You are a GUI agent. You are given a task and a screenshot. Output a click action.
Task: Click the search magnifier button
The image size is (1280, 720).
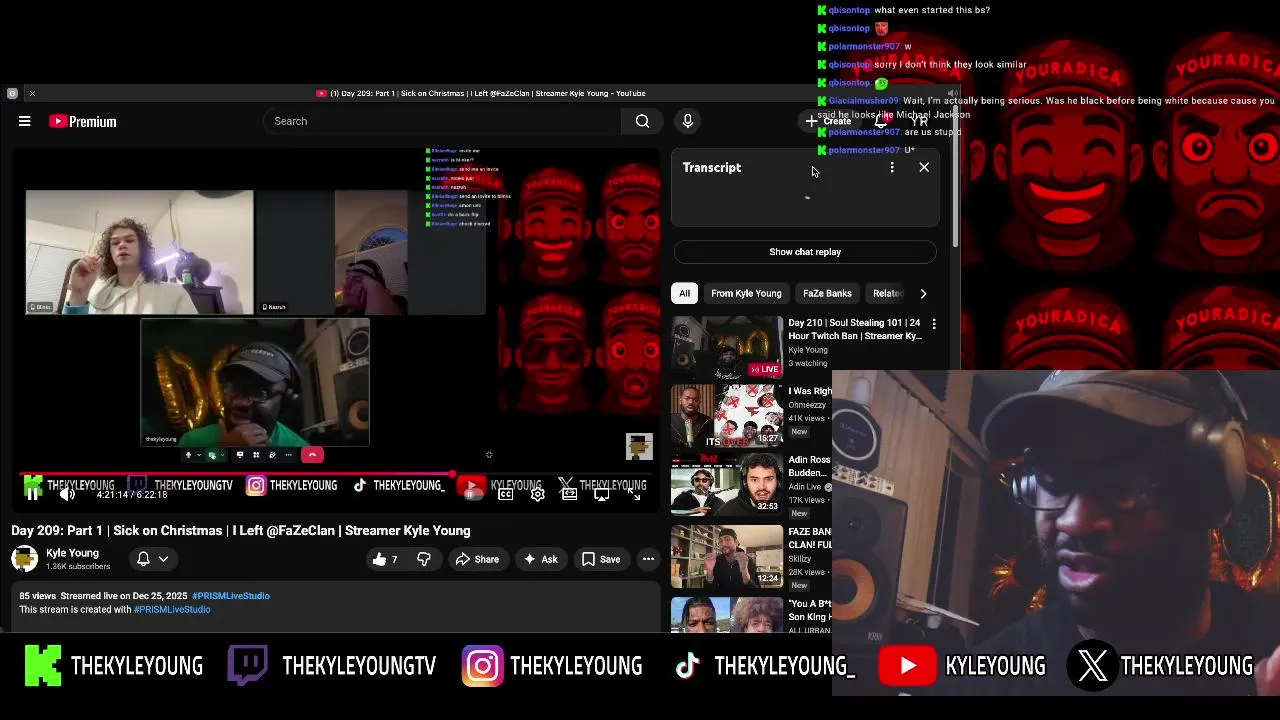pyautogui.click(x=642, y=121)
